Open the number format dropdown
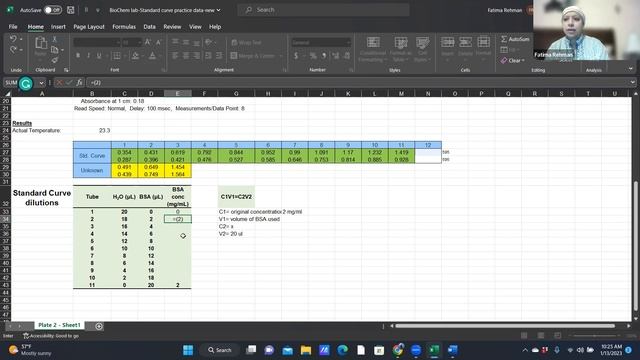640x360 pixels. tap(348, 42)
